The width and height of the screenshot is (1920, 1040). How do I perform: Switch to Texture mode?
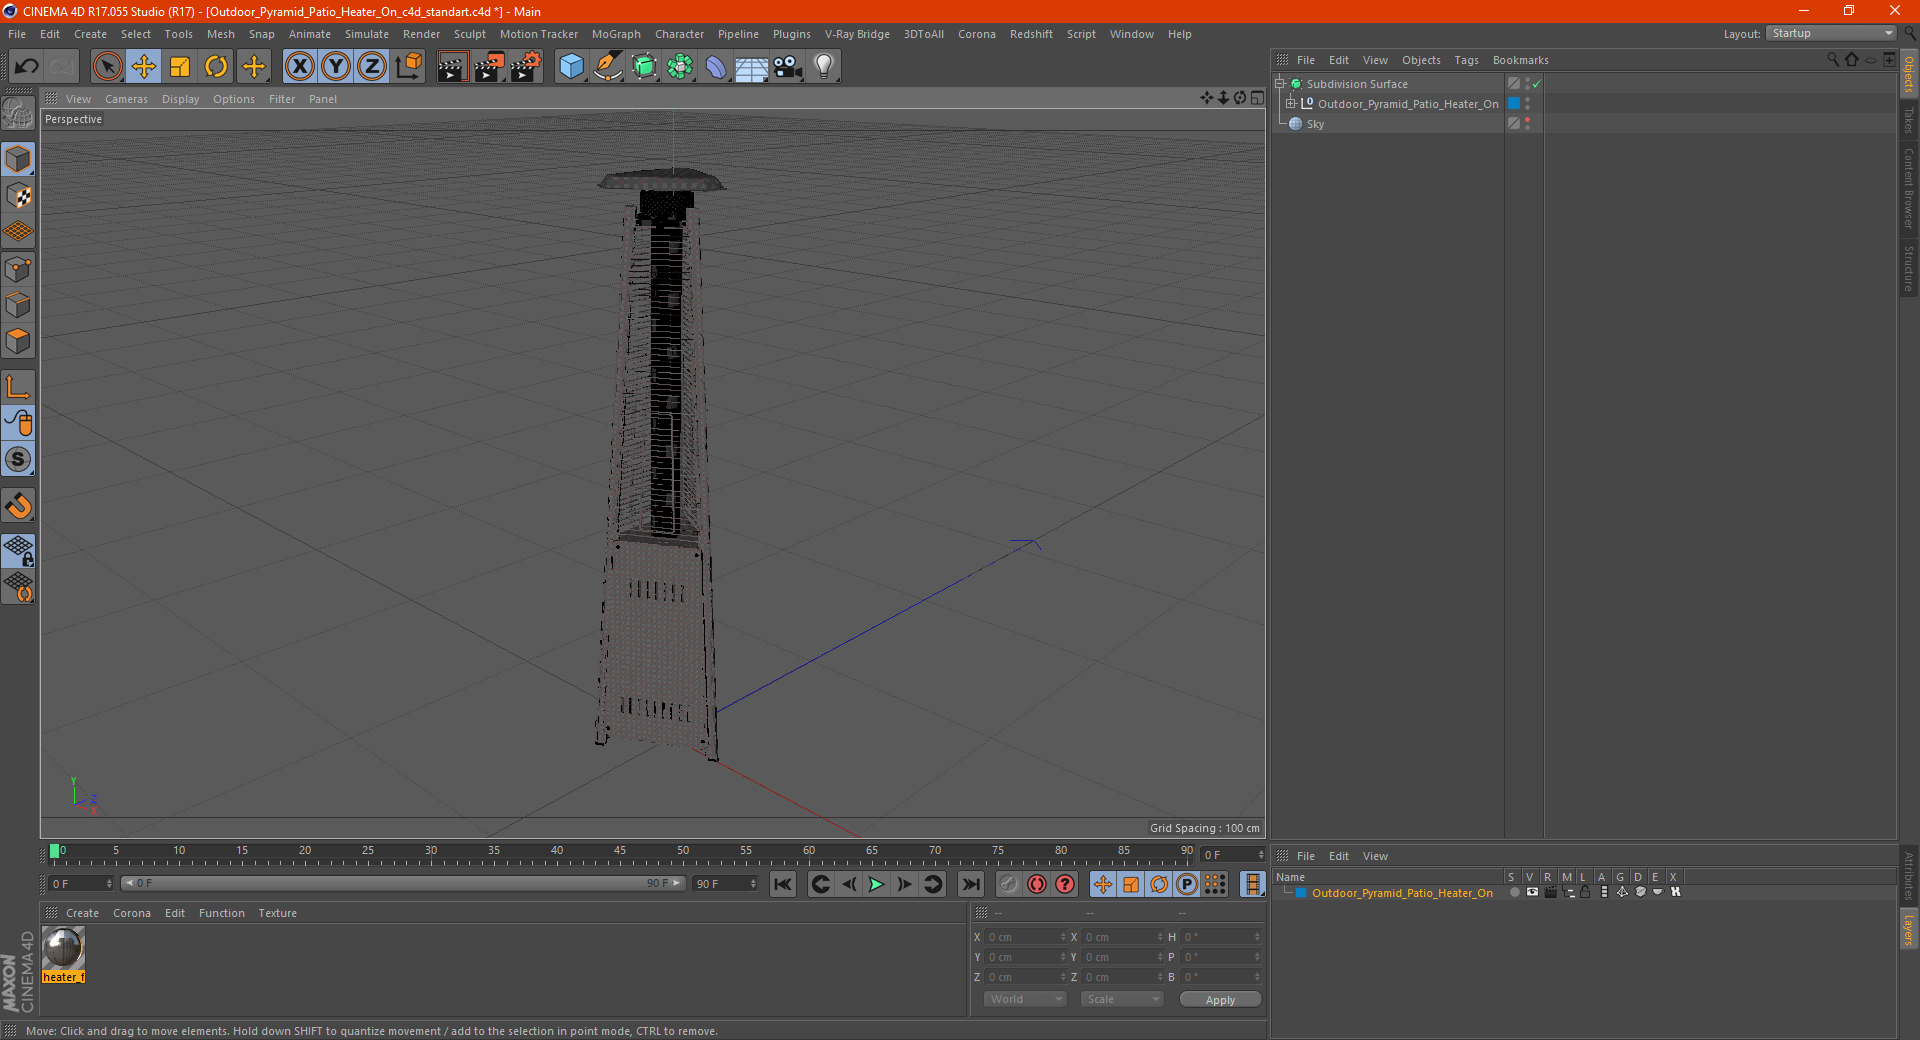18,196
